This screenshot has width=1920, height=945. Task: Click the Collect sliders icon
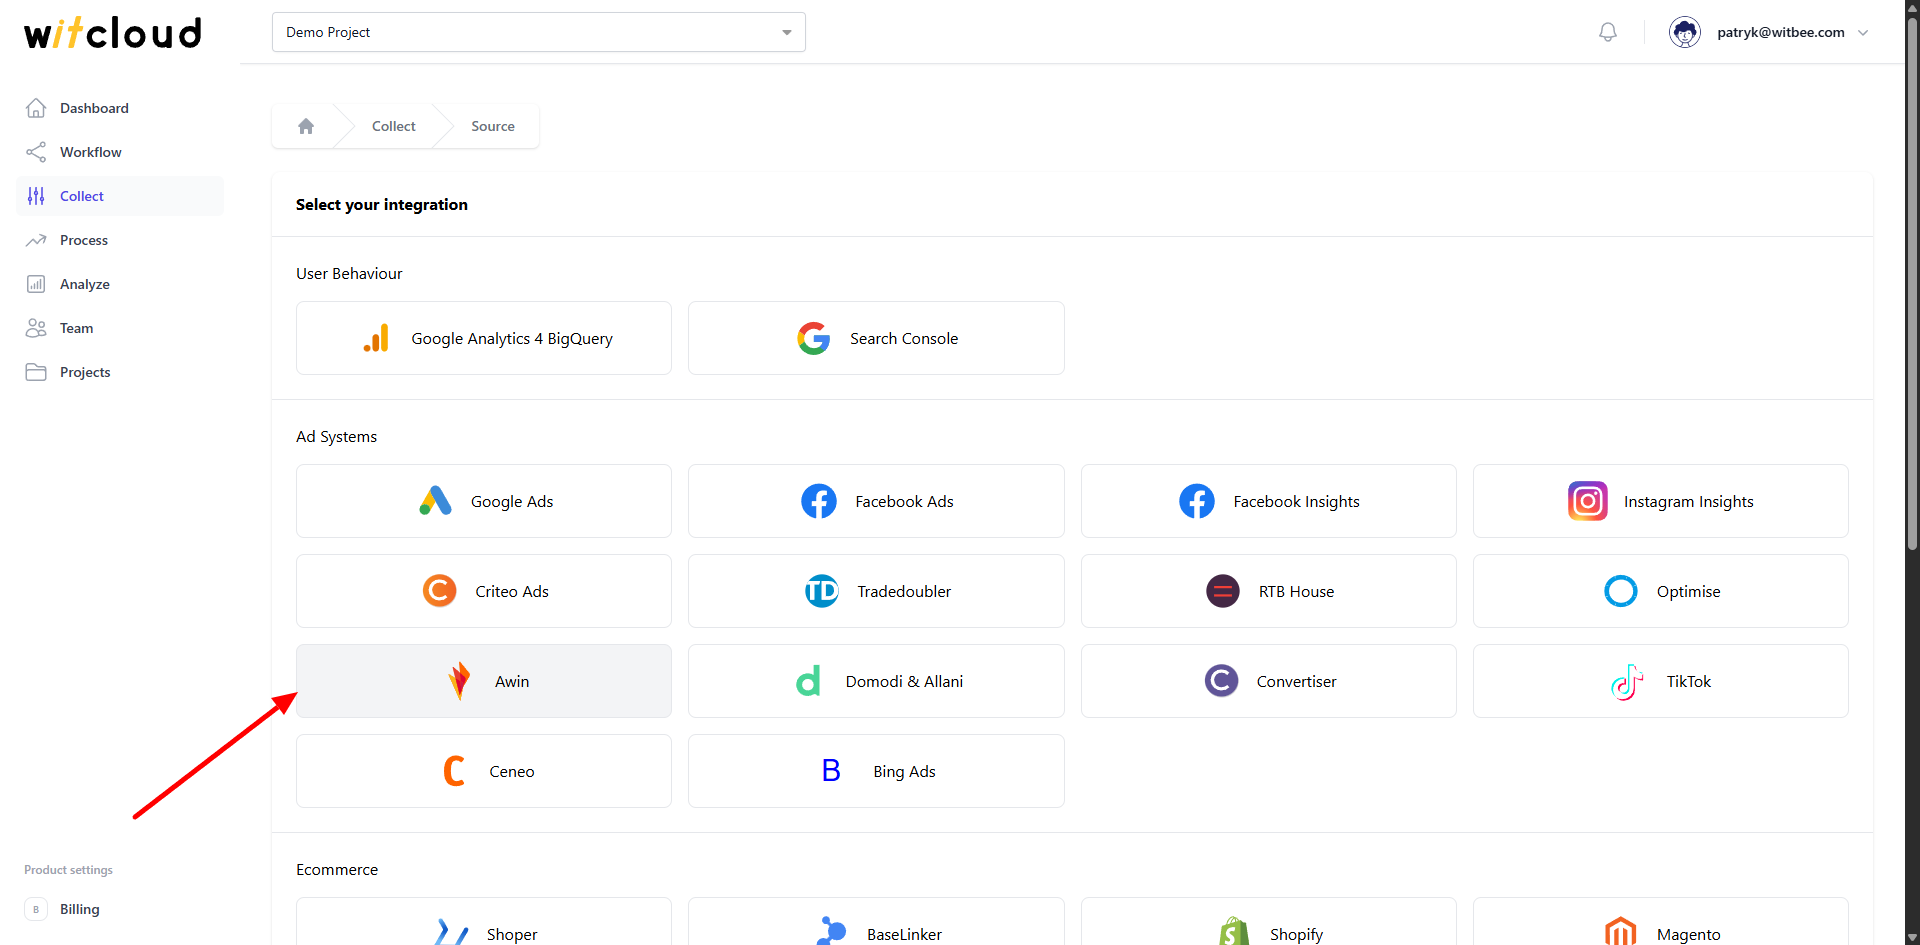point(36,196)
